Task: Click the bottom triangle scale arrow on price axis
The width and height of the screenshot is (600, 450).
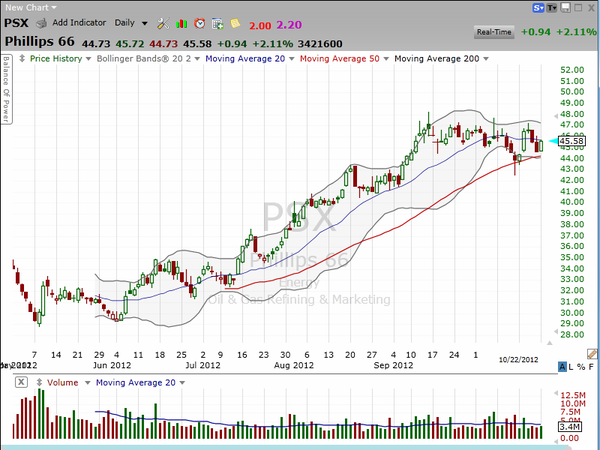Action: 556,332
